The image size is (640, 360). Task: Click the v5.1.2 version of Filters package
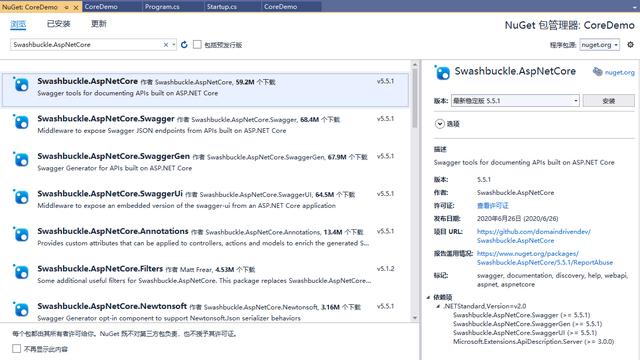click(385, 269)
